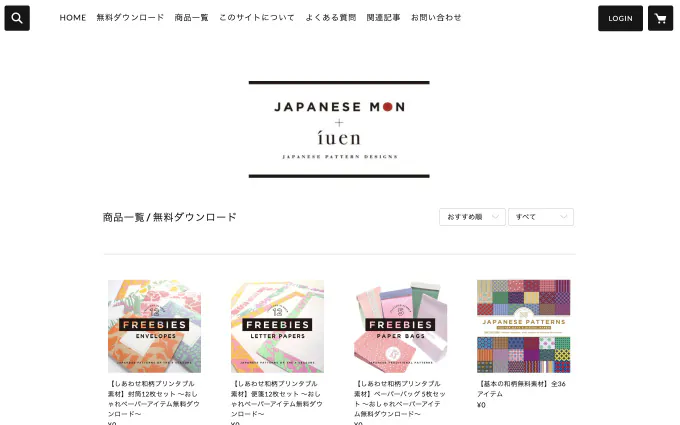Go to the HOME menu item
680x425 pixels.
(73, 18)
